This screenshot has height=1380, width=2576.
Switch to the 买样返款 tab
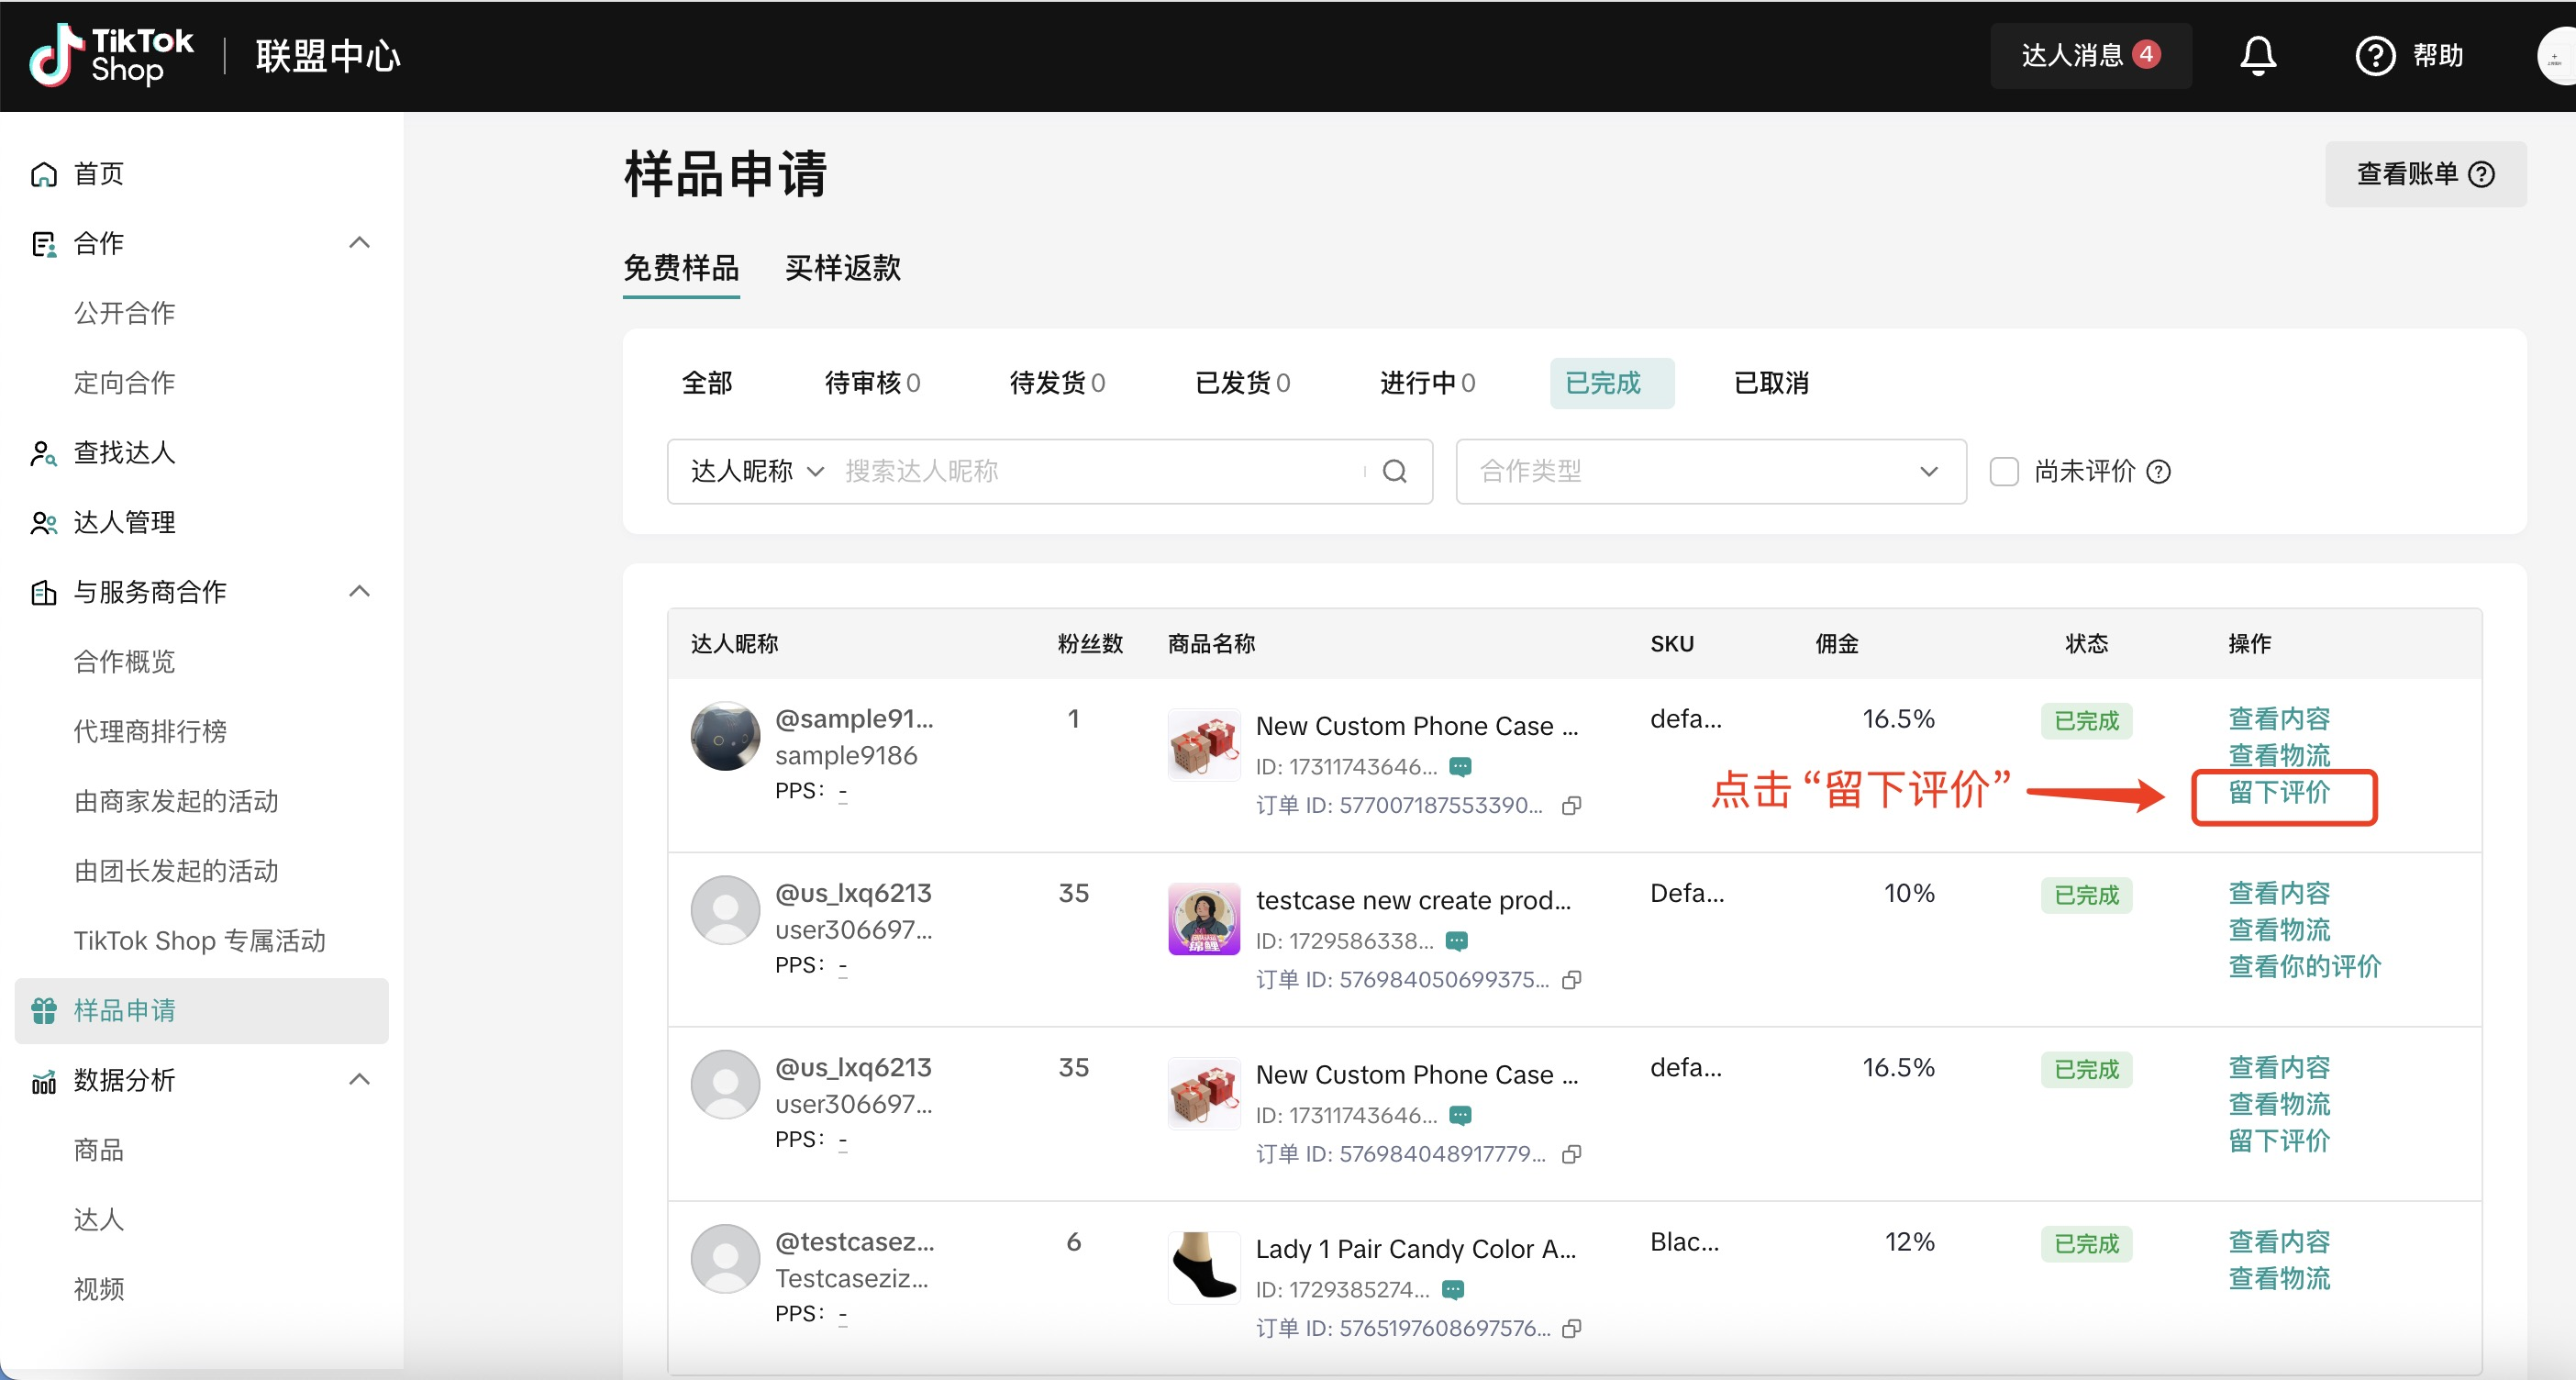pyautogui.click(x=842, y=268)
